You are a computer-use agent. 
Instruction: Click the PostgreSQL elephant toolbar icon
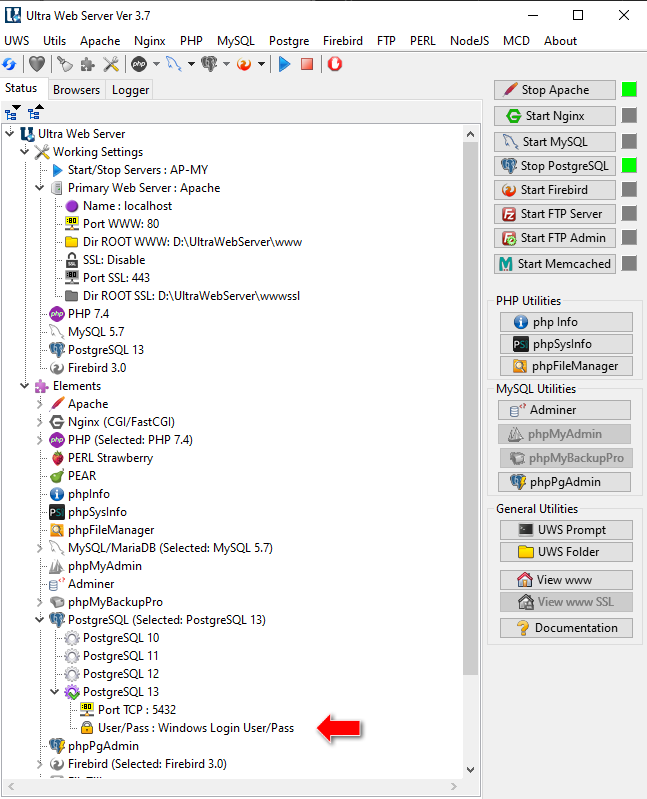(209, 64)
